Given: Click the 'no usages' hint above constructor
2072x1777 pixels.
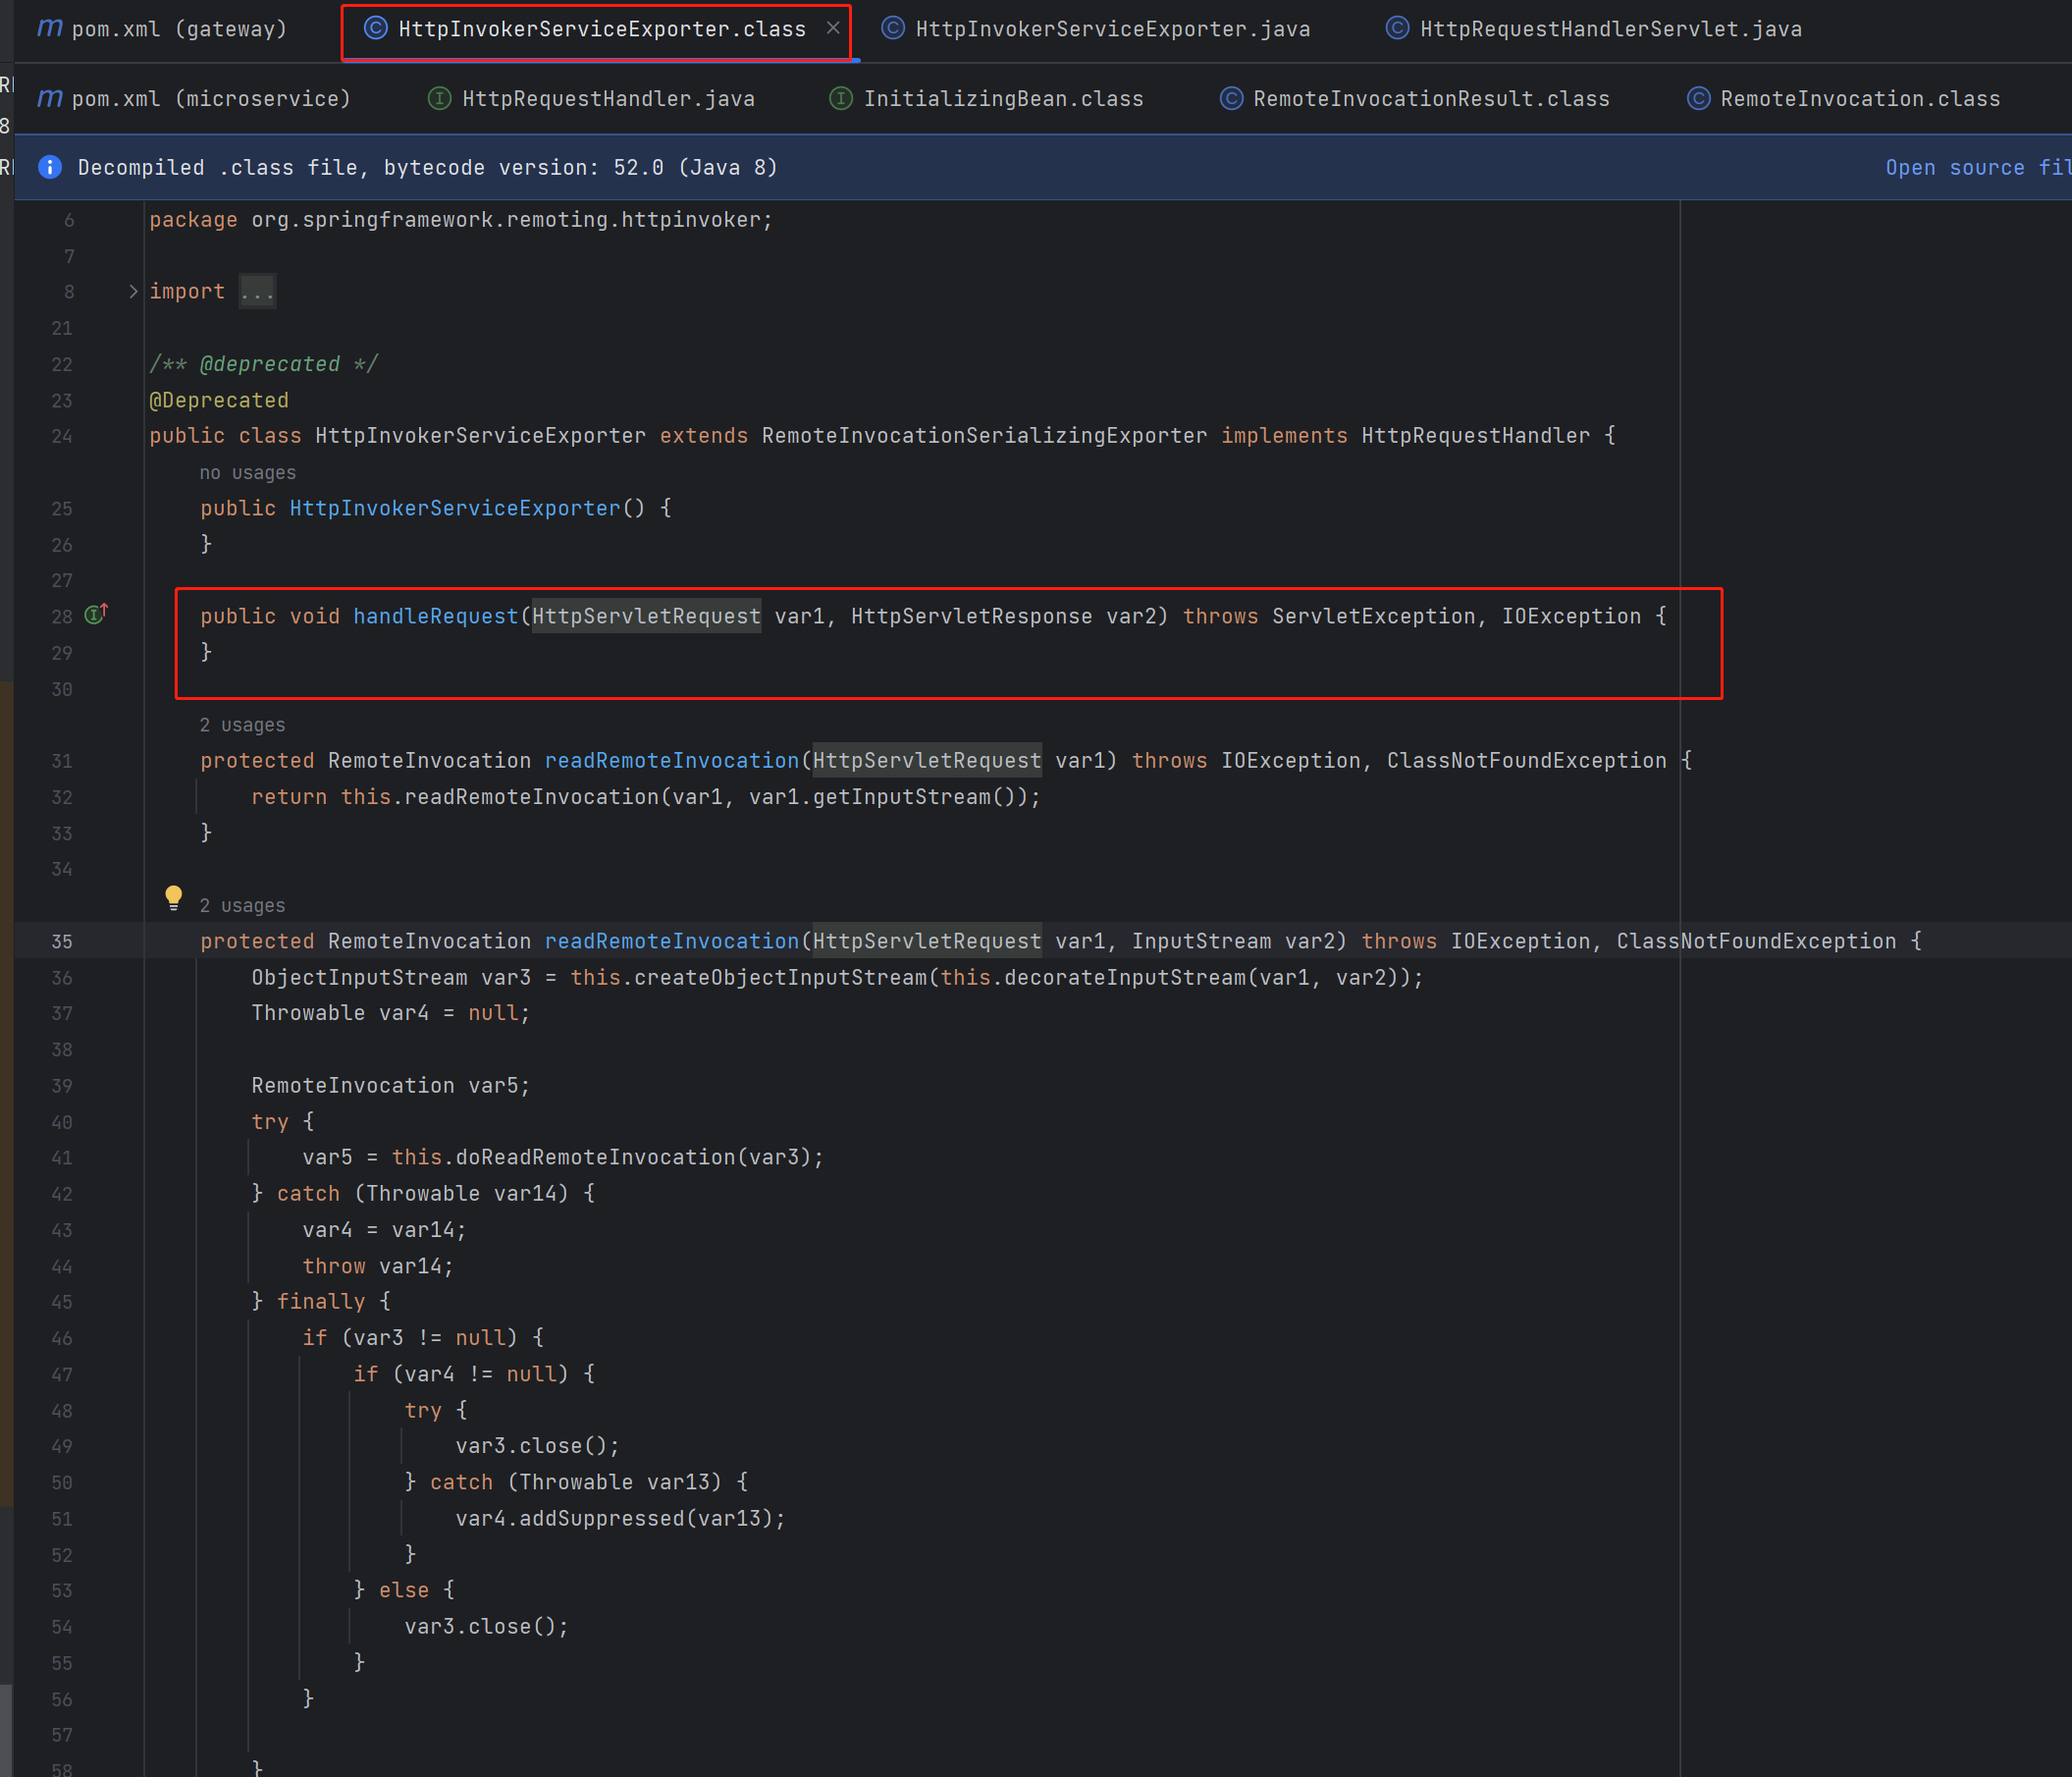Looking at the screenshot, I should coord(247,472).
